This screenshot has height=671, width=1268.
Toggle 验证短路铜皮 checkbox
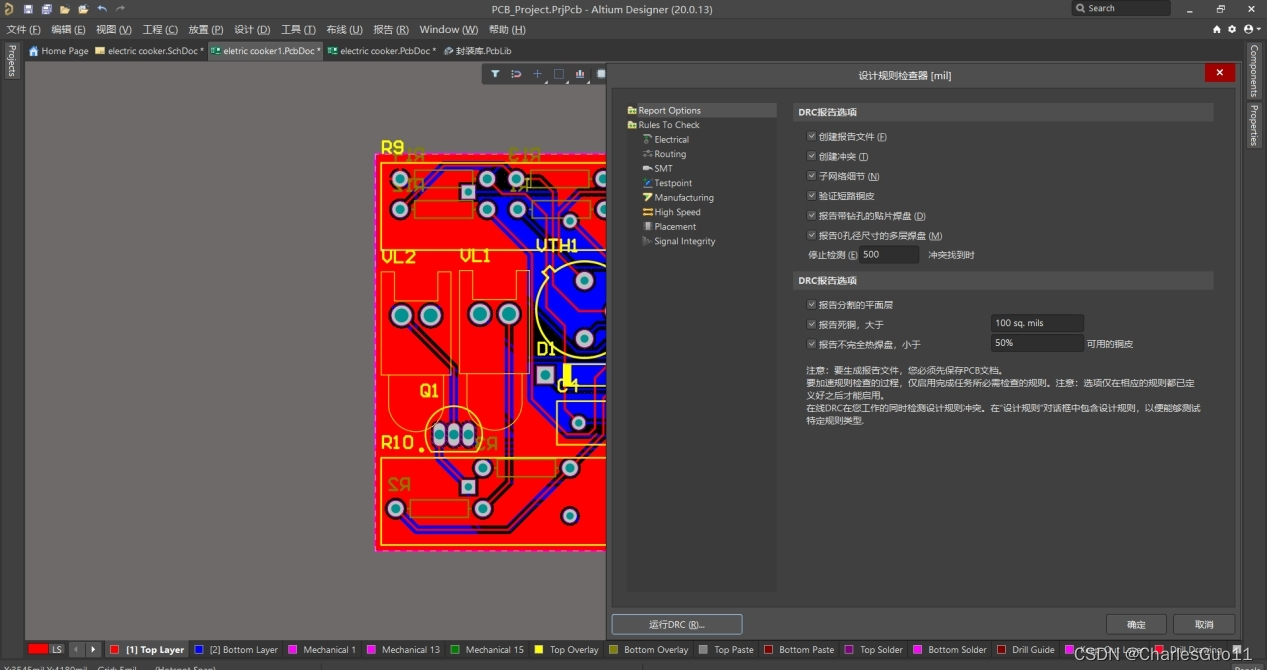click(811, 196)
